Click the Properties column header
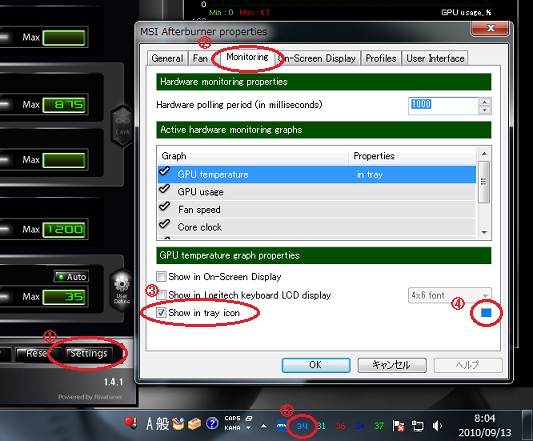The image size is (533, 441). point(412,156)
